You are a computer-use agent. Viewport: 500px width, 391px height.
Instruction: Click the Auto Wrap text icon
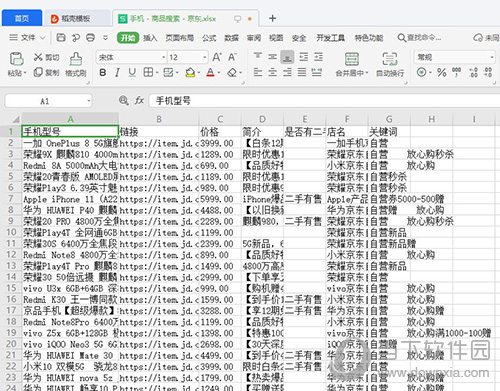click(x=389, y=59)
